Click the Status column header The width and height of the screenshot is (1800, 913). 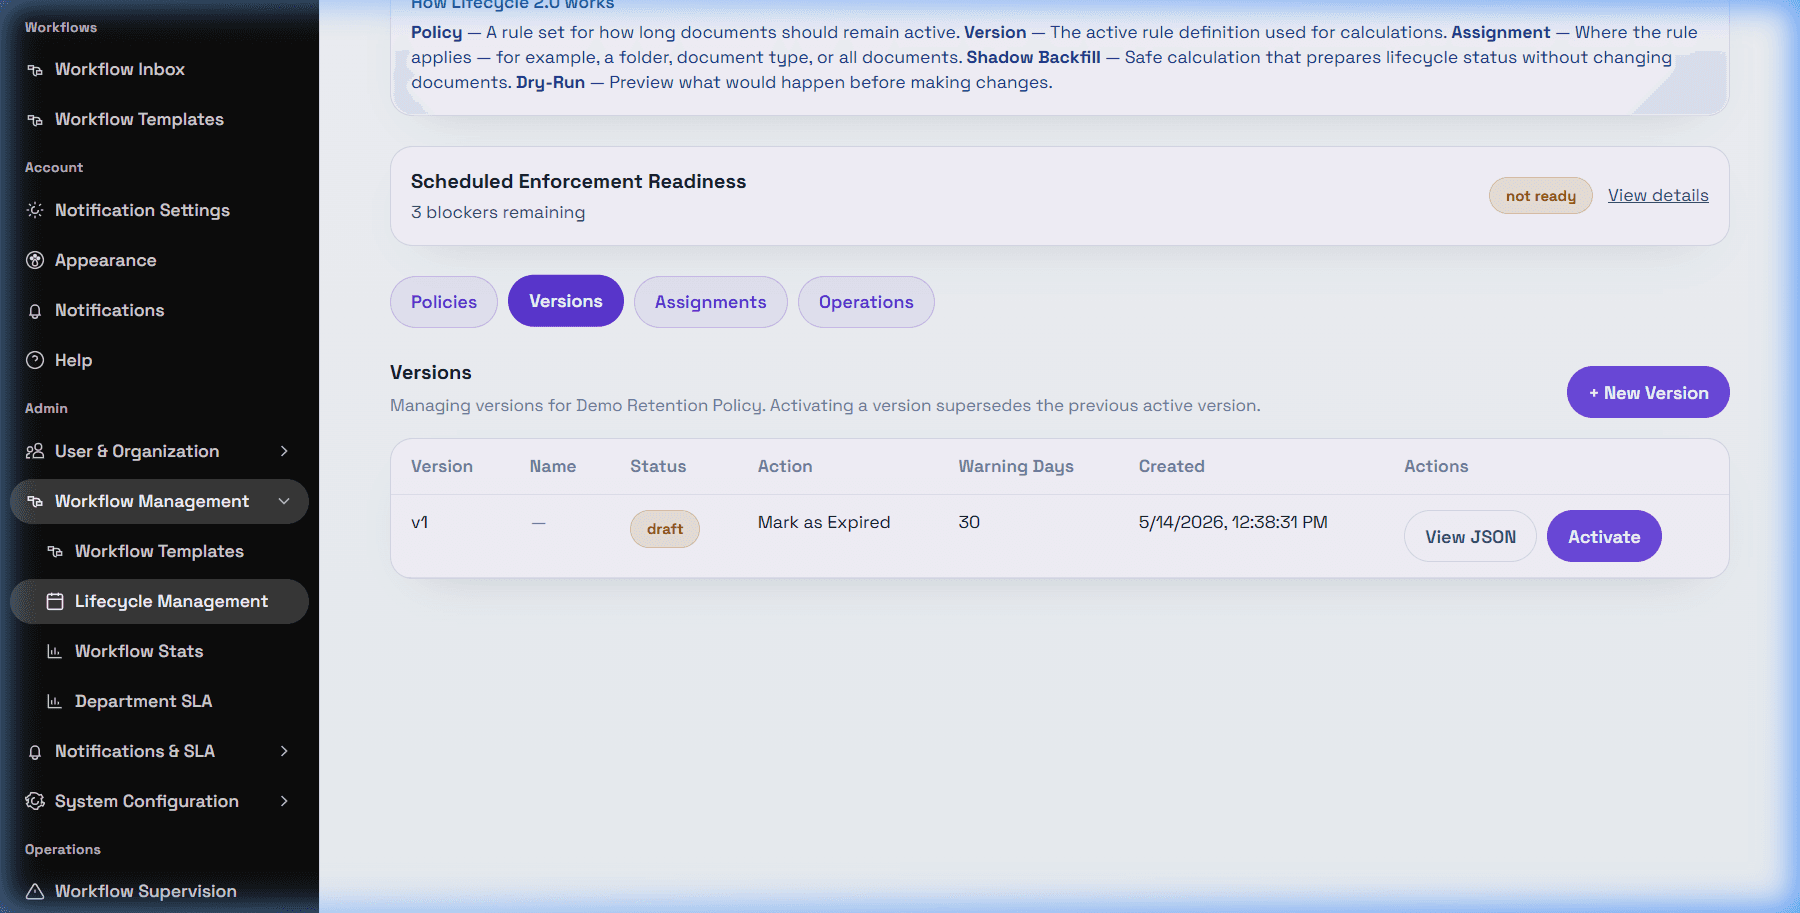click(x=658, y=466)
